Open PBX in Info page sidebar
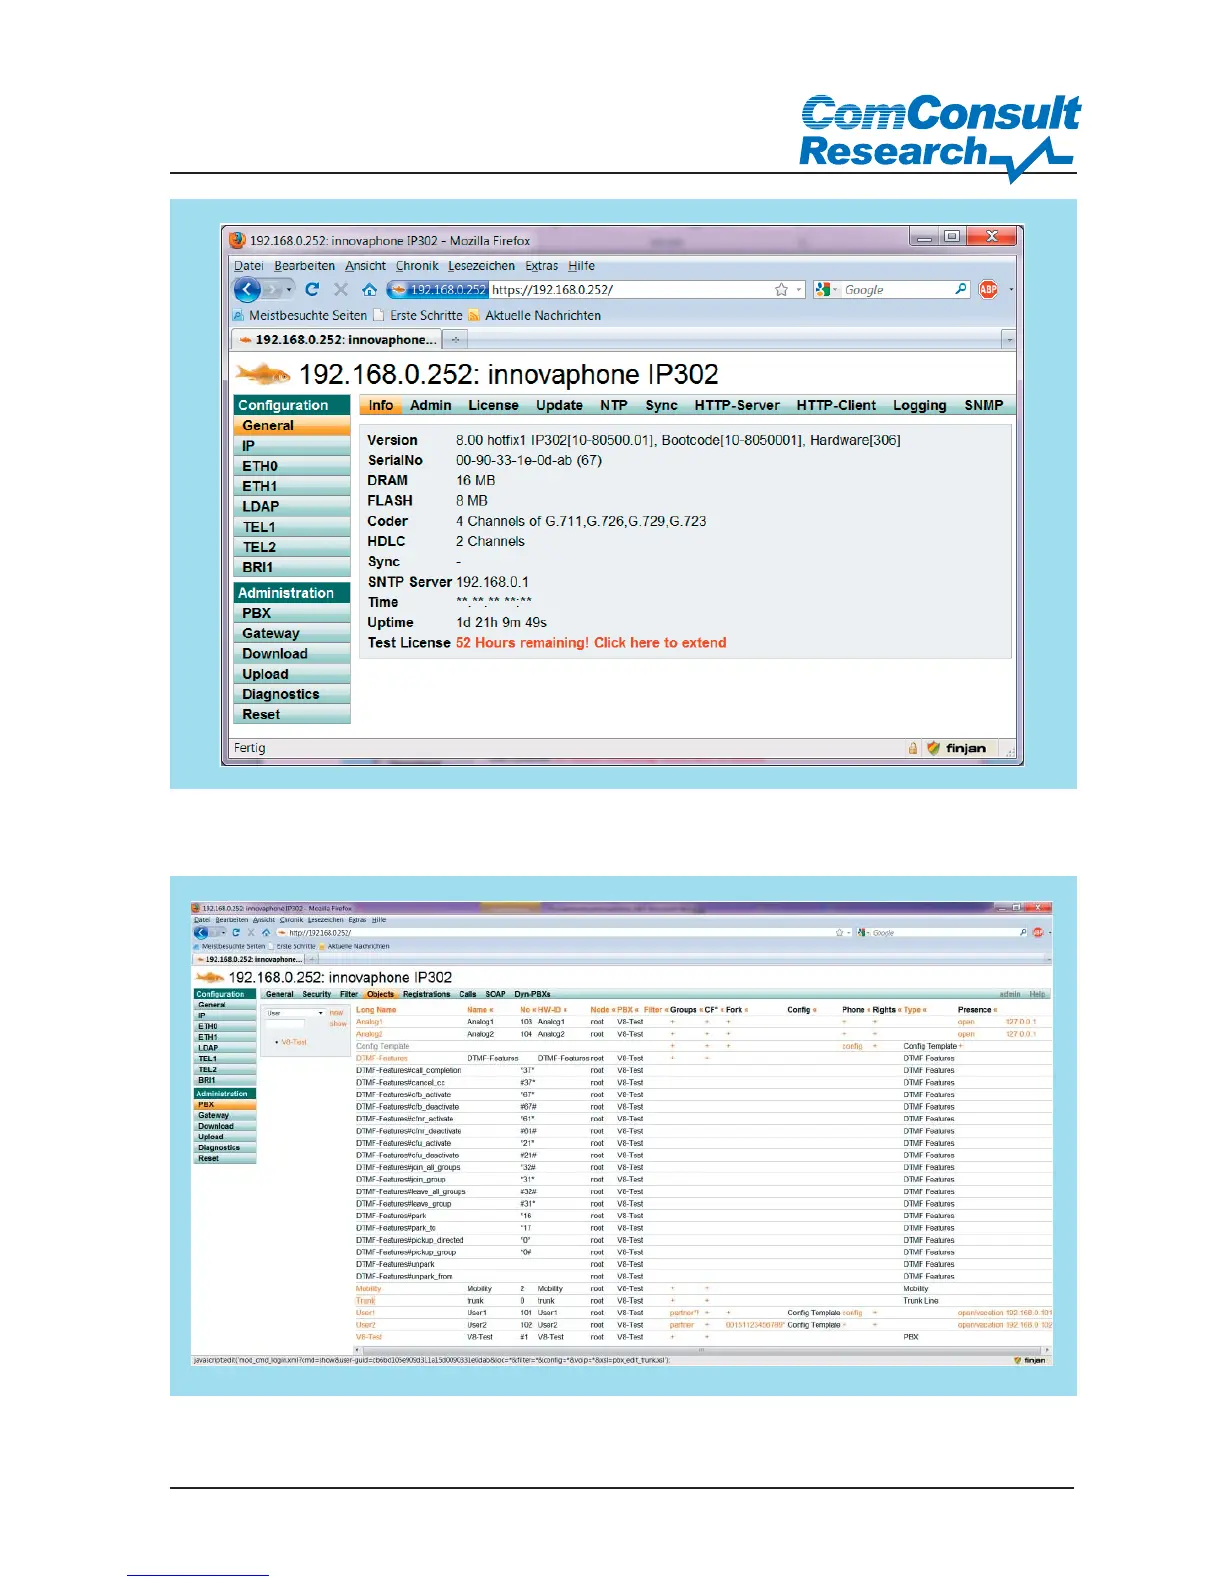 click(x=292, y=613)
